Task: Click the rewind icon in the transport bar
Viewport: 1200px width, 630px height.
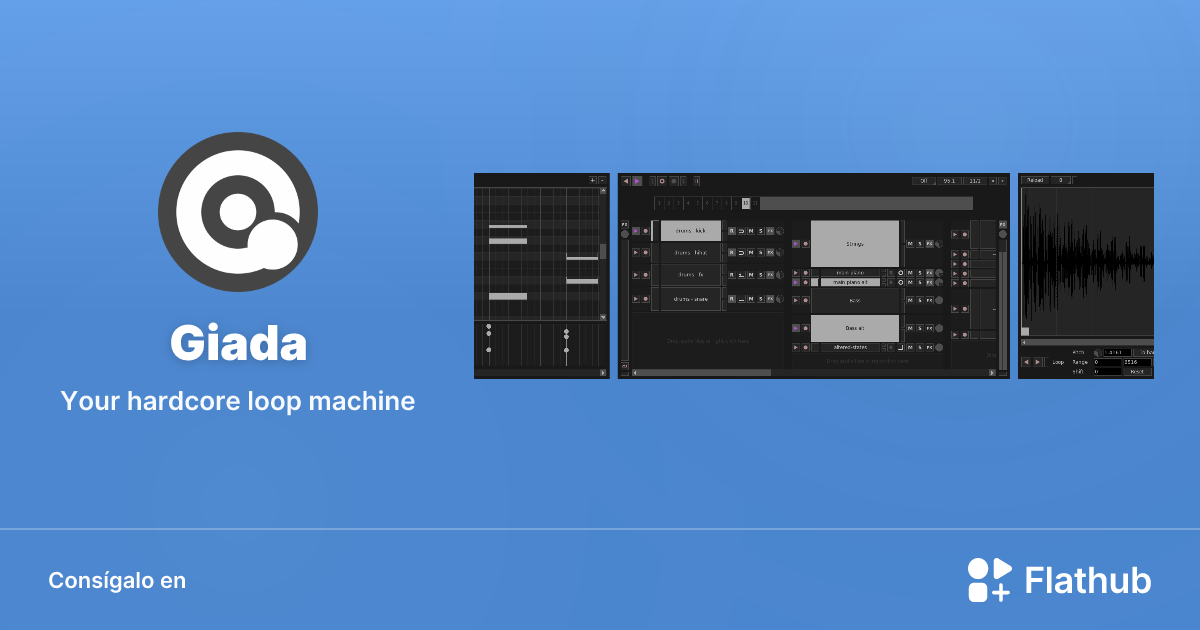Action: 626,181
